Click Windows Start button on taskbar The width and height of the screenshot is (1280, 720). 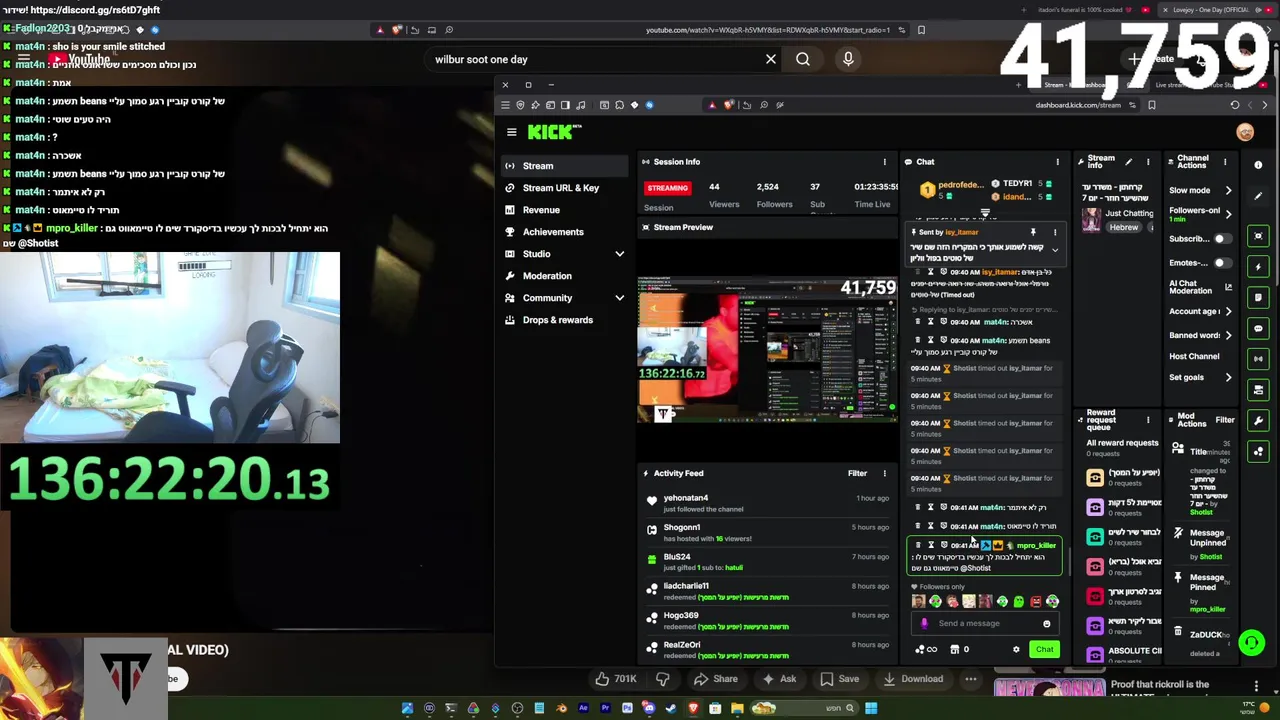tap(871, 709)
